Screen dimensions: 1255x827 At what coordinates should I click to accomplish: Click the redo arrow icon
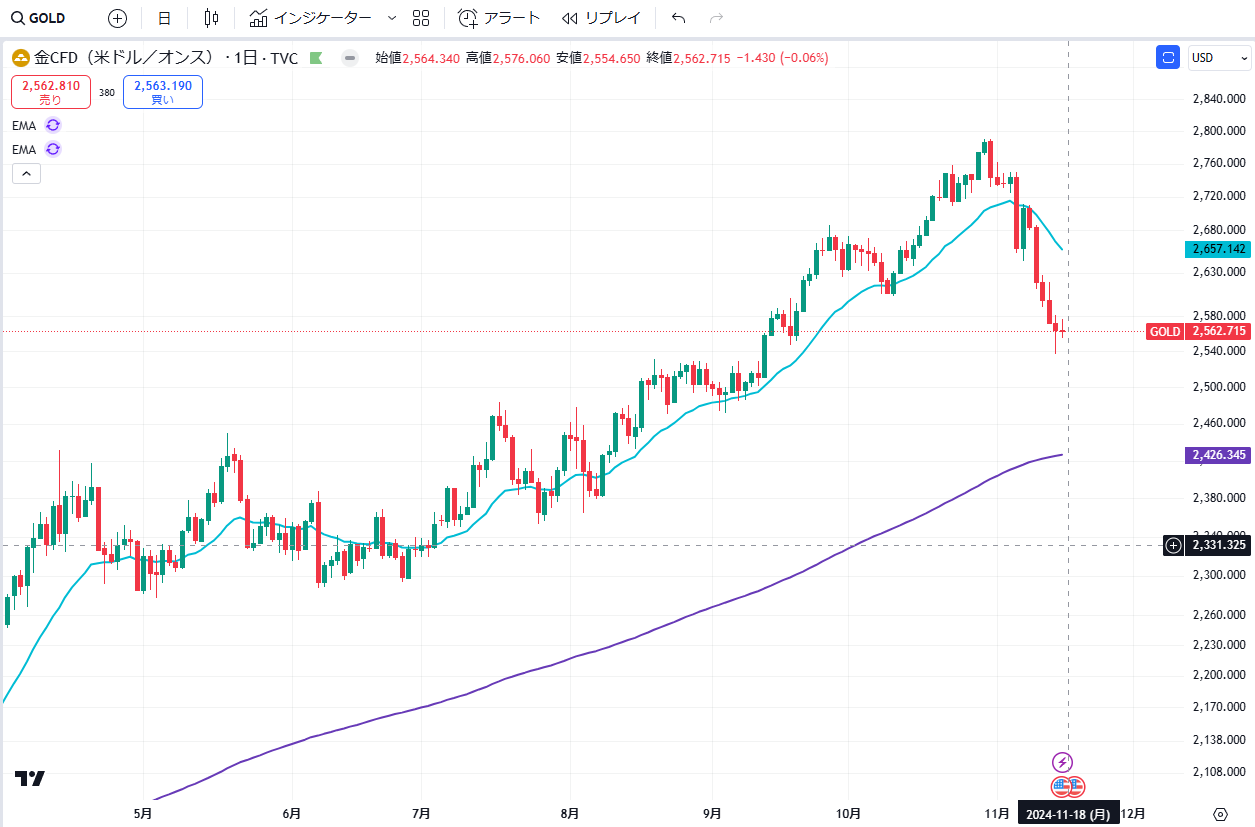click(716, 18)
